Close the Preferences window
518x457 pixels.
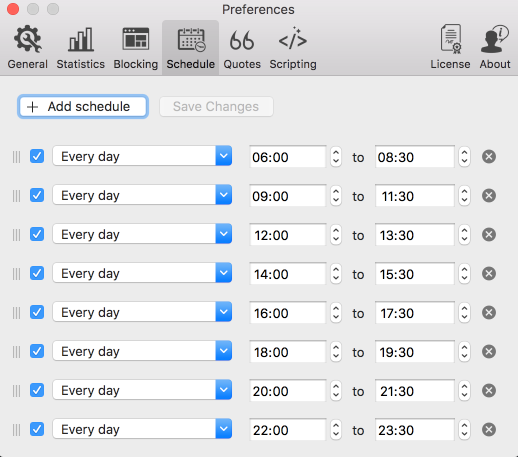coord(13,9)
